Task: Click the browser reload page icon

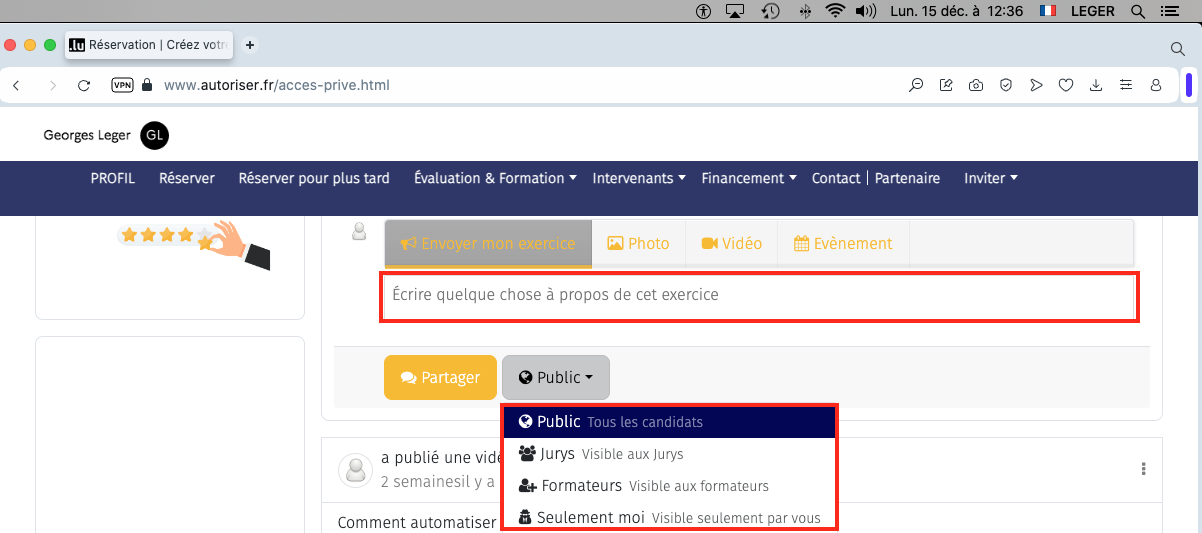Action: tap(84, 85)
